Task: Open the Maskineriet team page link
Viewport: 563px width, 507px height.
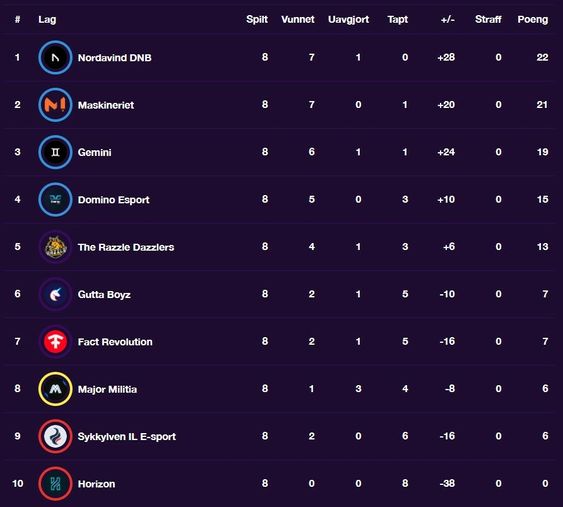Action: coord(106,105)
